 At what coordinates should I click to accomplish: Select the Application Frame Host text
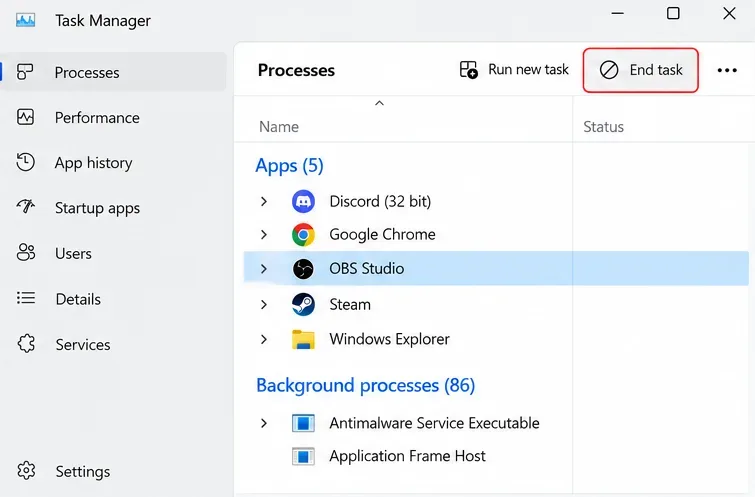(407, 456)
